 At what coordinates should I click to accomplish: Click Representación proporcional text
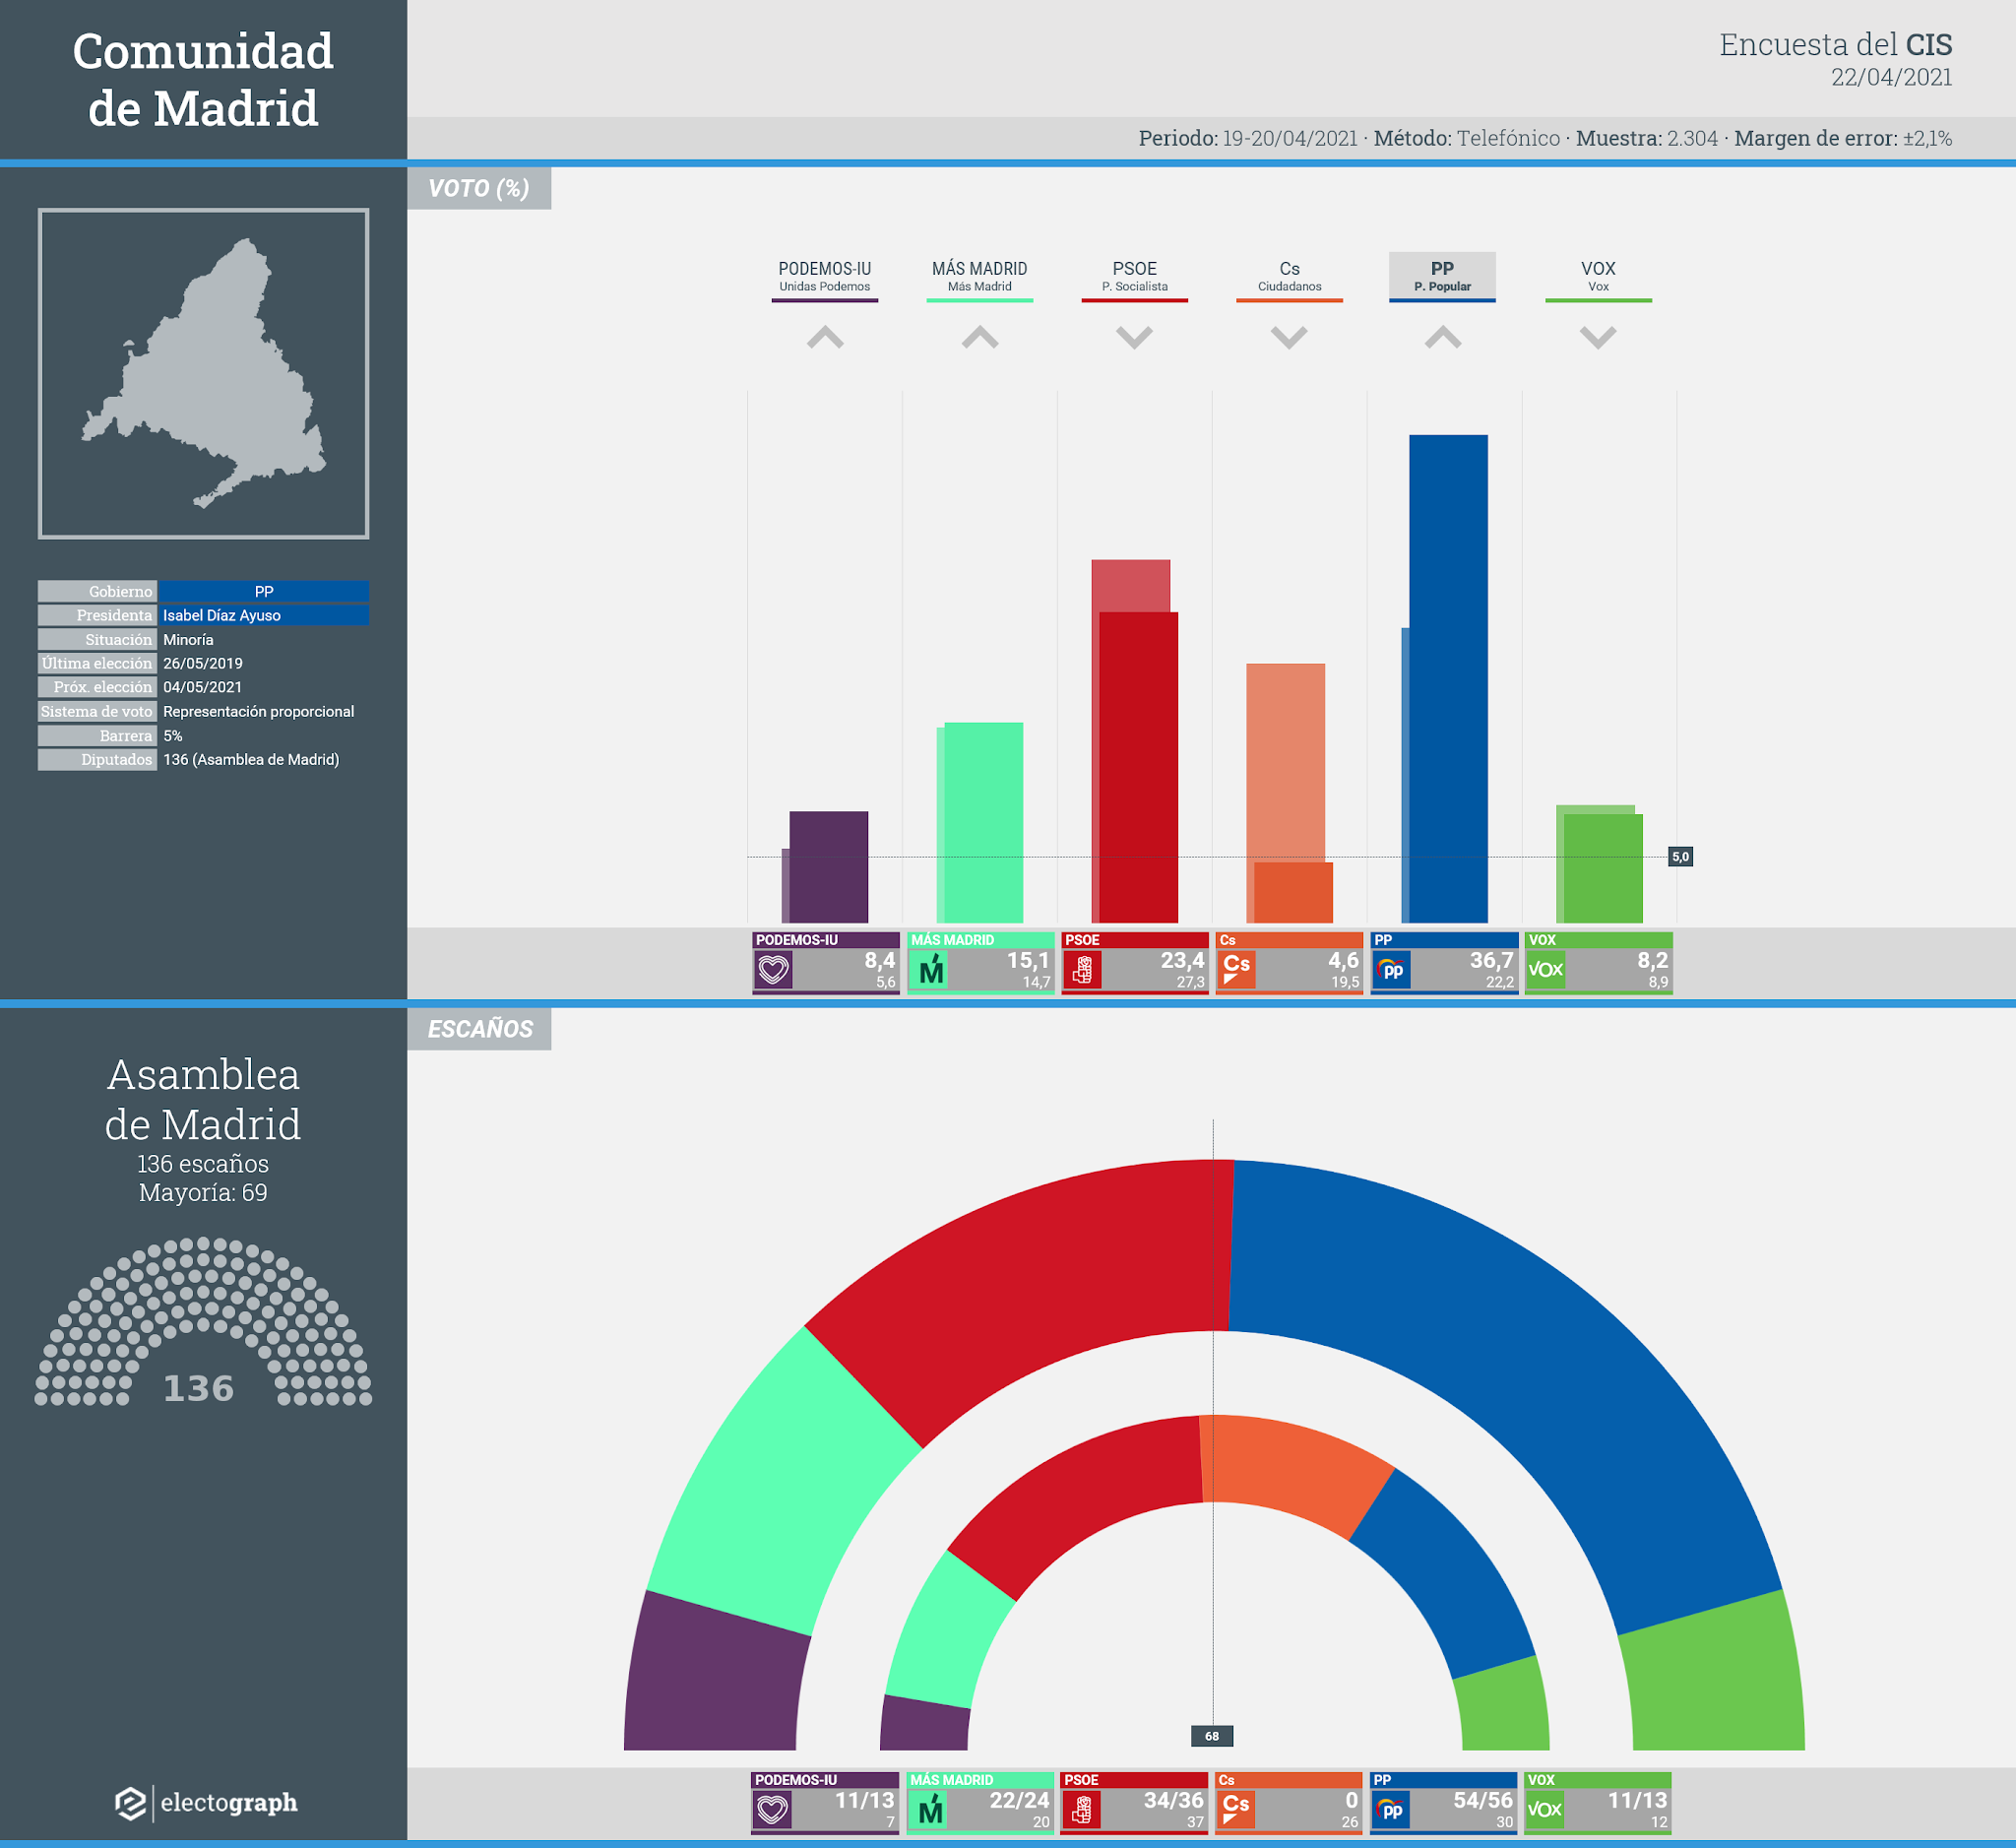259,711
